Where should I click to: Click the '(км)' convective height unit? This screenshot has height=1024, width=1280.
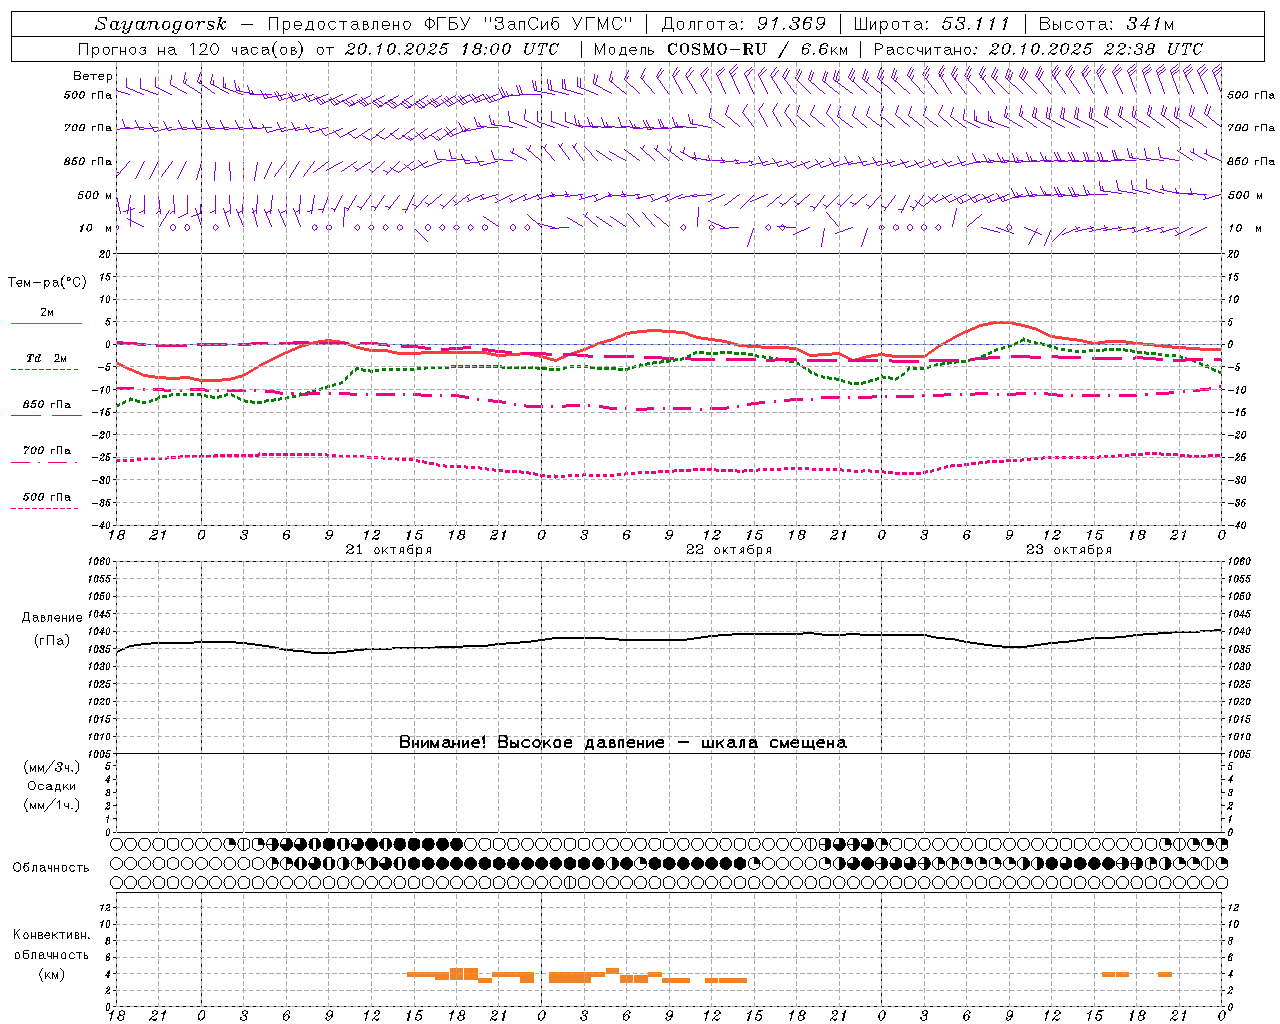click(52, 974)
